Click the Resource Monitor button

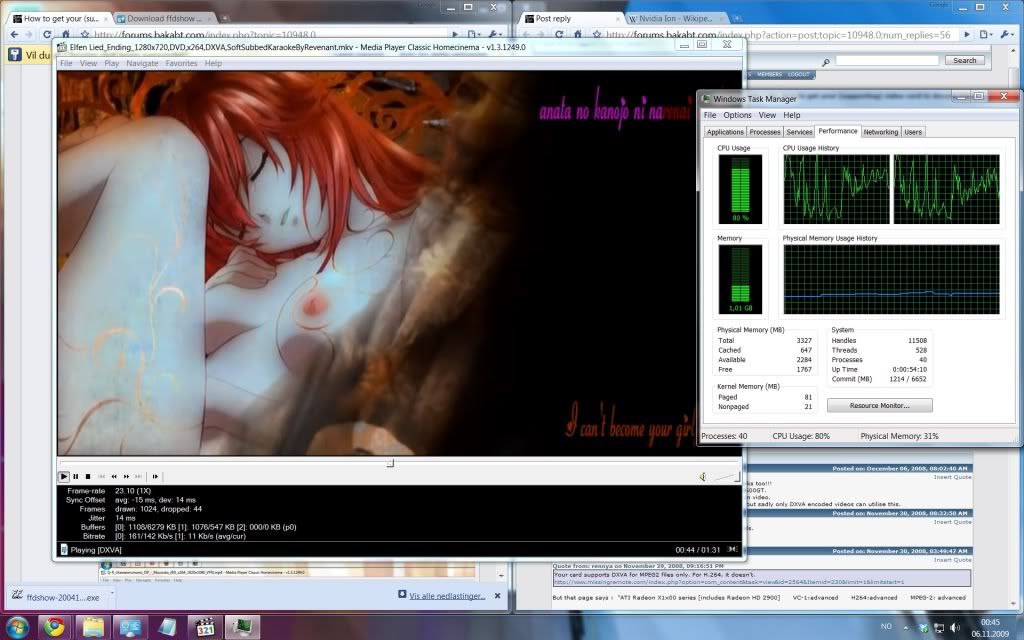point(879,405)
